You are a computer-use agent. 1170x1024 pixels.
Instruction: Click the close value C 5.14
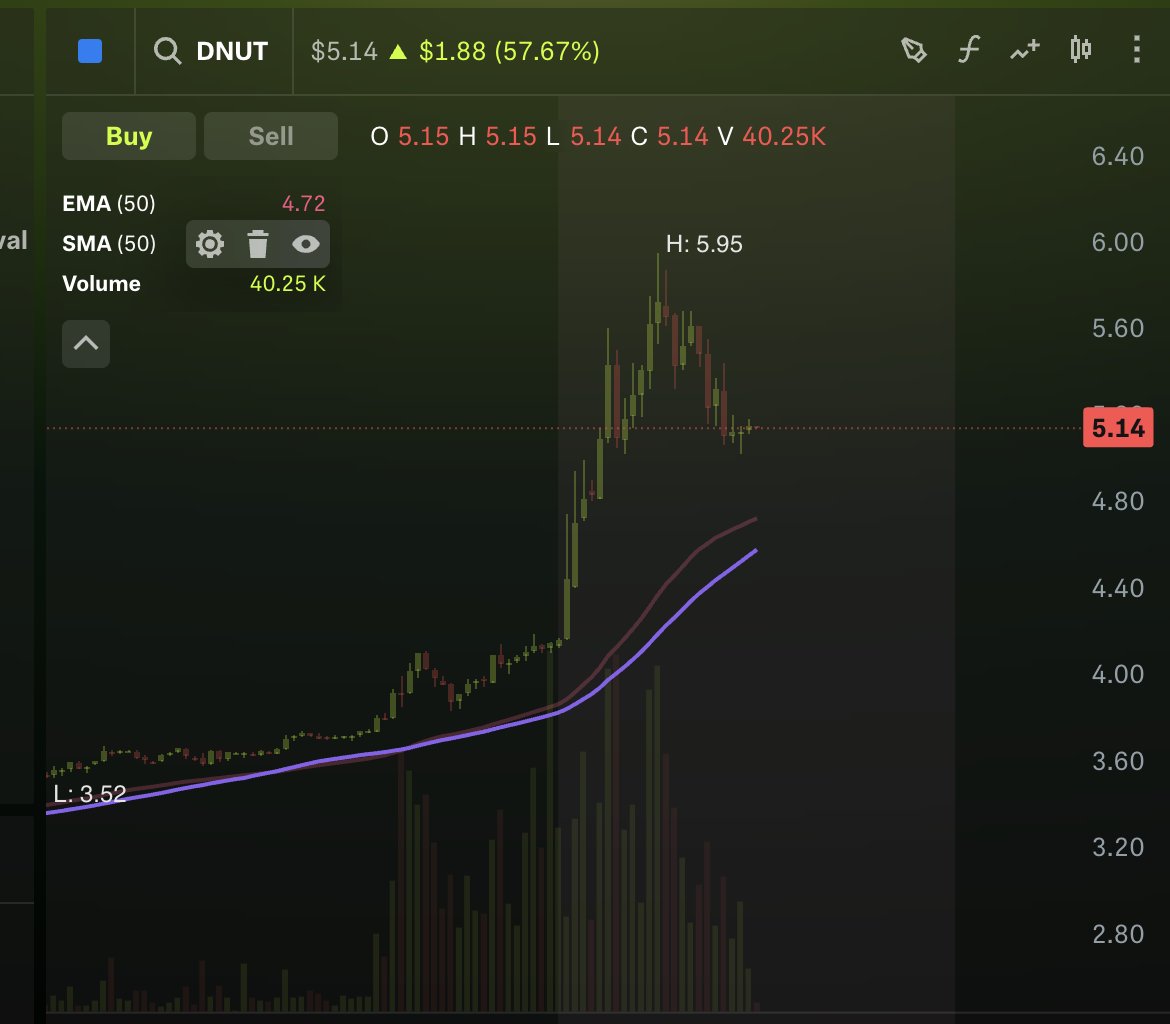pyautogui.click(x=669, y=137)
